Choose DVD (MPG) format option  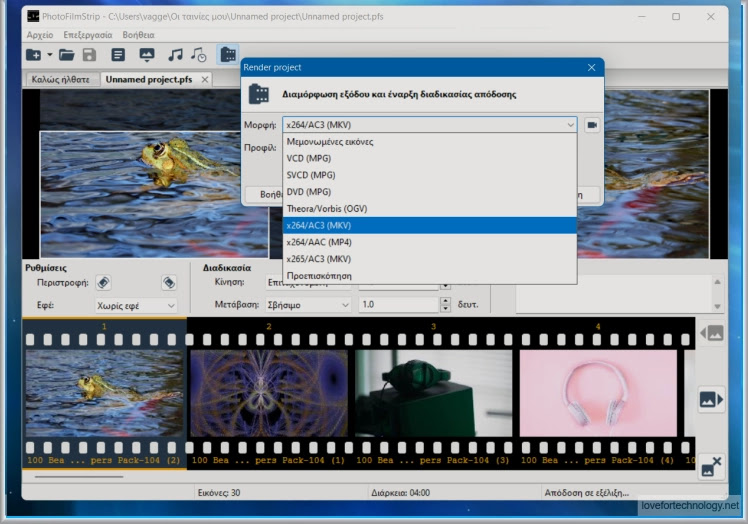(429, 192)
